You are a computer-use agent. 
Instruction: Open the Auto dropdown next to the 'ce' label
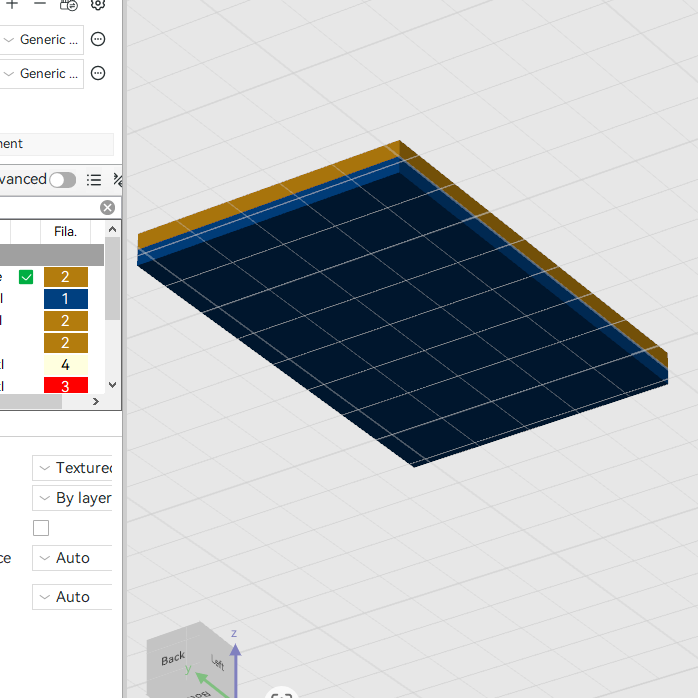pyautogui.click(x=72, y=558)
